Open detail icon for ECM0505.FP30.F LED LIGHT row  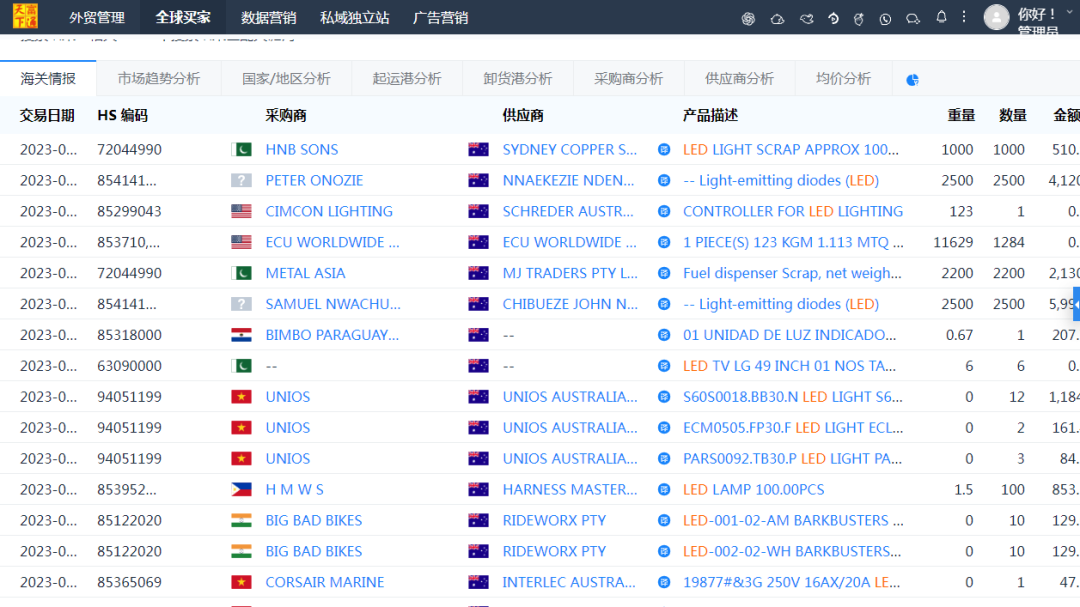(664, 428)
